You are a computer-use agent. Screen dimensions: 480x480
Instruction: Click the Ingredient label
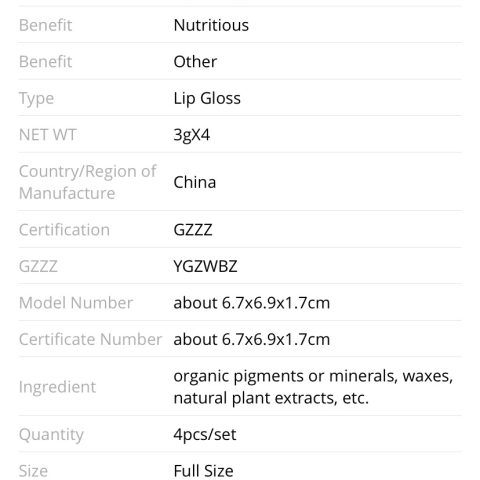point(57,387)
